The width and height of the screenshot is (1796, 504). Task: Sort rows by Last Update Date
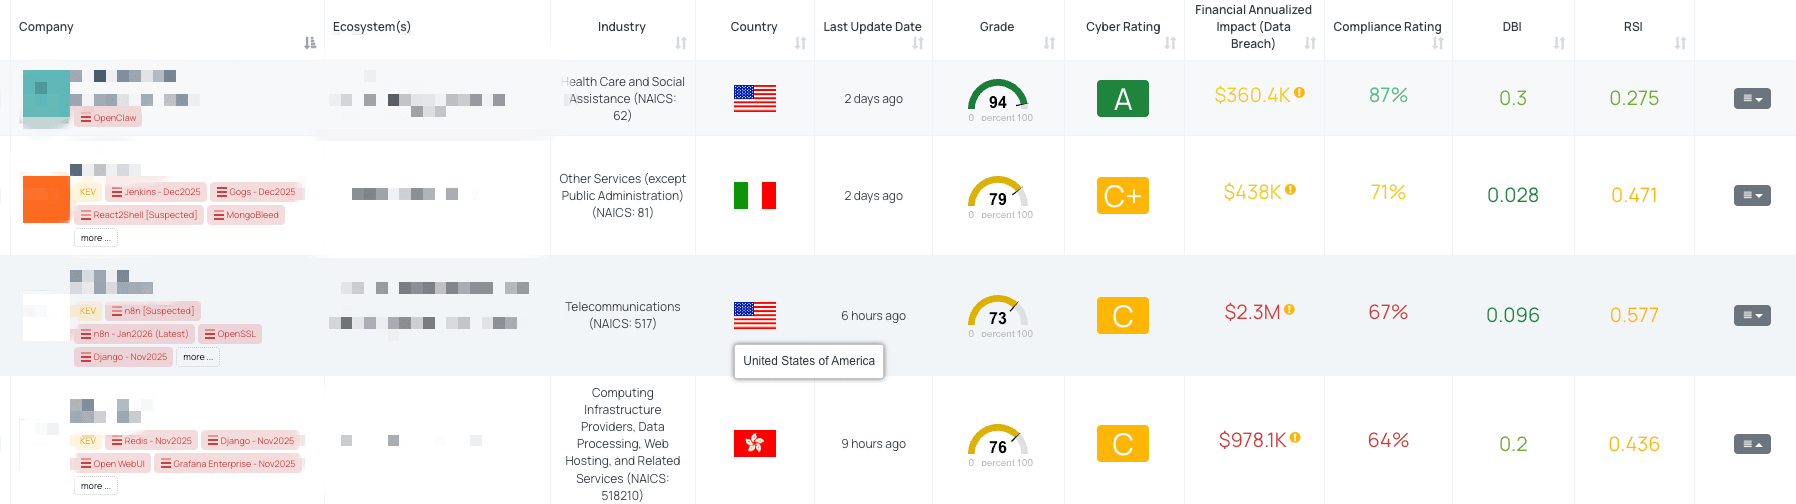(x=918, y=43)
